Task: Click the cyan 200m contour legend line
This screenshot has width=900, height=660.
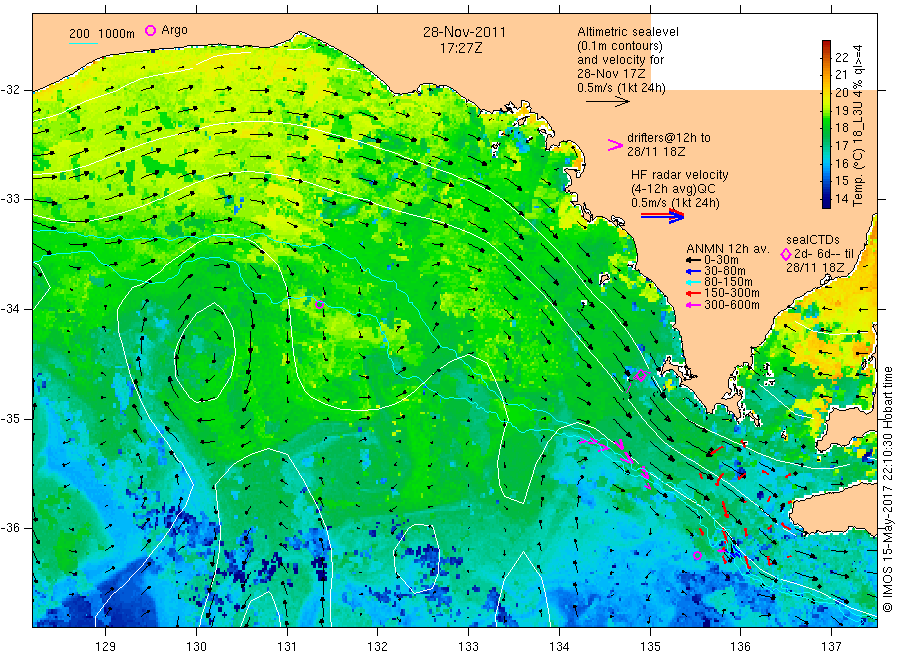Action: (83, 43)
